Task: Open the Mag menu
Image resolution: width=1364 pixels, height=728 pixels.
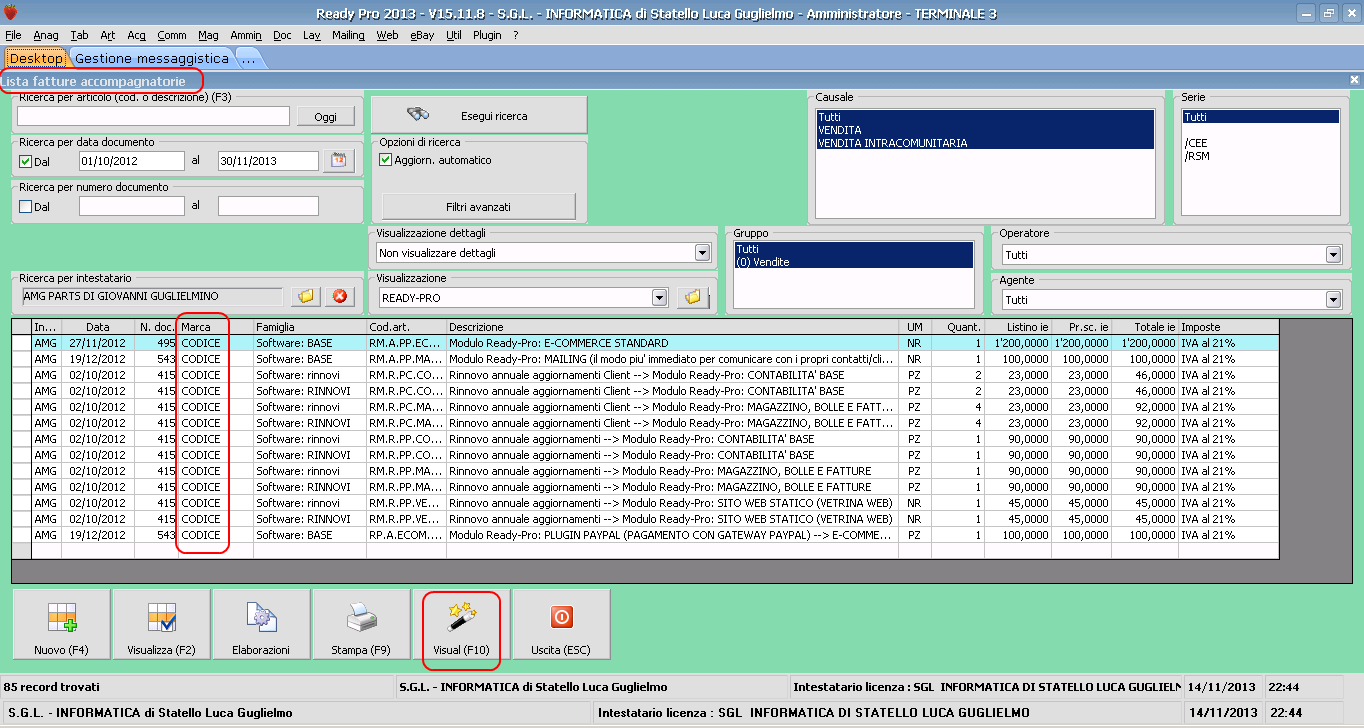Action: click(x=208, y=35)
